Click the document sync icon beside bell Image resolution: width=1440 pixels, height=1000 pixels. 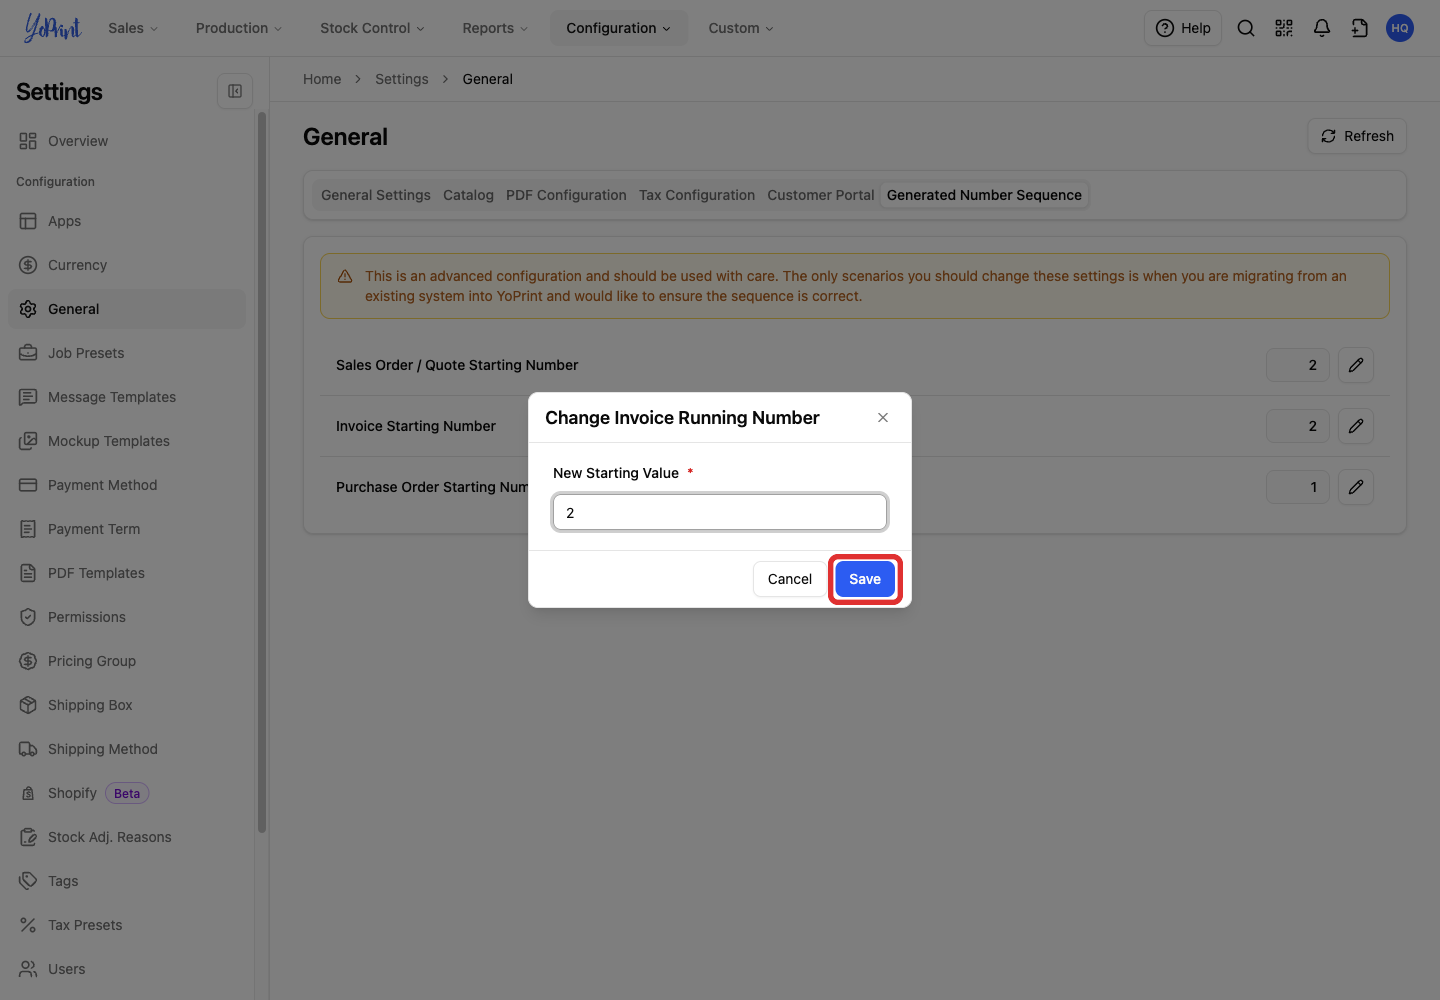(x=1360, y=28)
